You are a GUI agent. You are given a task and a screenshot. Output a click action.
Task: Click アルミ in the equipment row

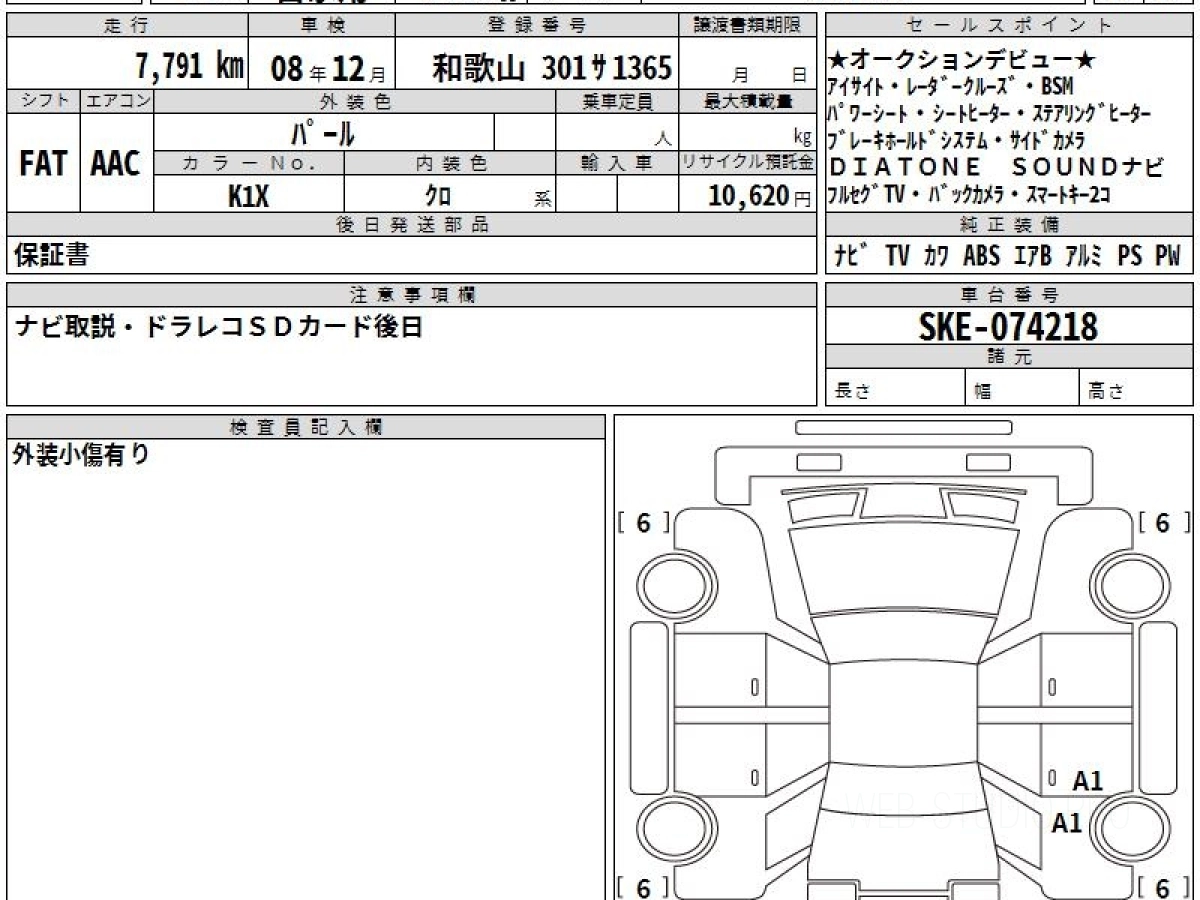[x=1083, y=256]
